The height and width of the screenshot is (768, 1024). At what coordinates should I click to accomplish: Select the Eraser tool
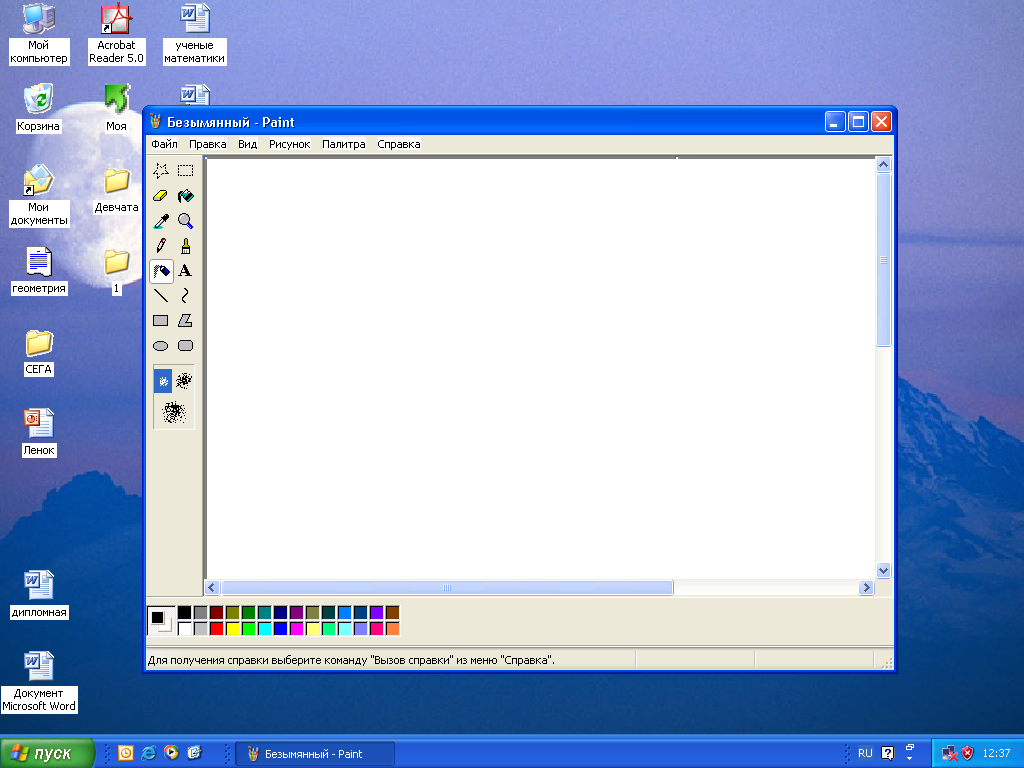[x=161, y=196]
